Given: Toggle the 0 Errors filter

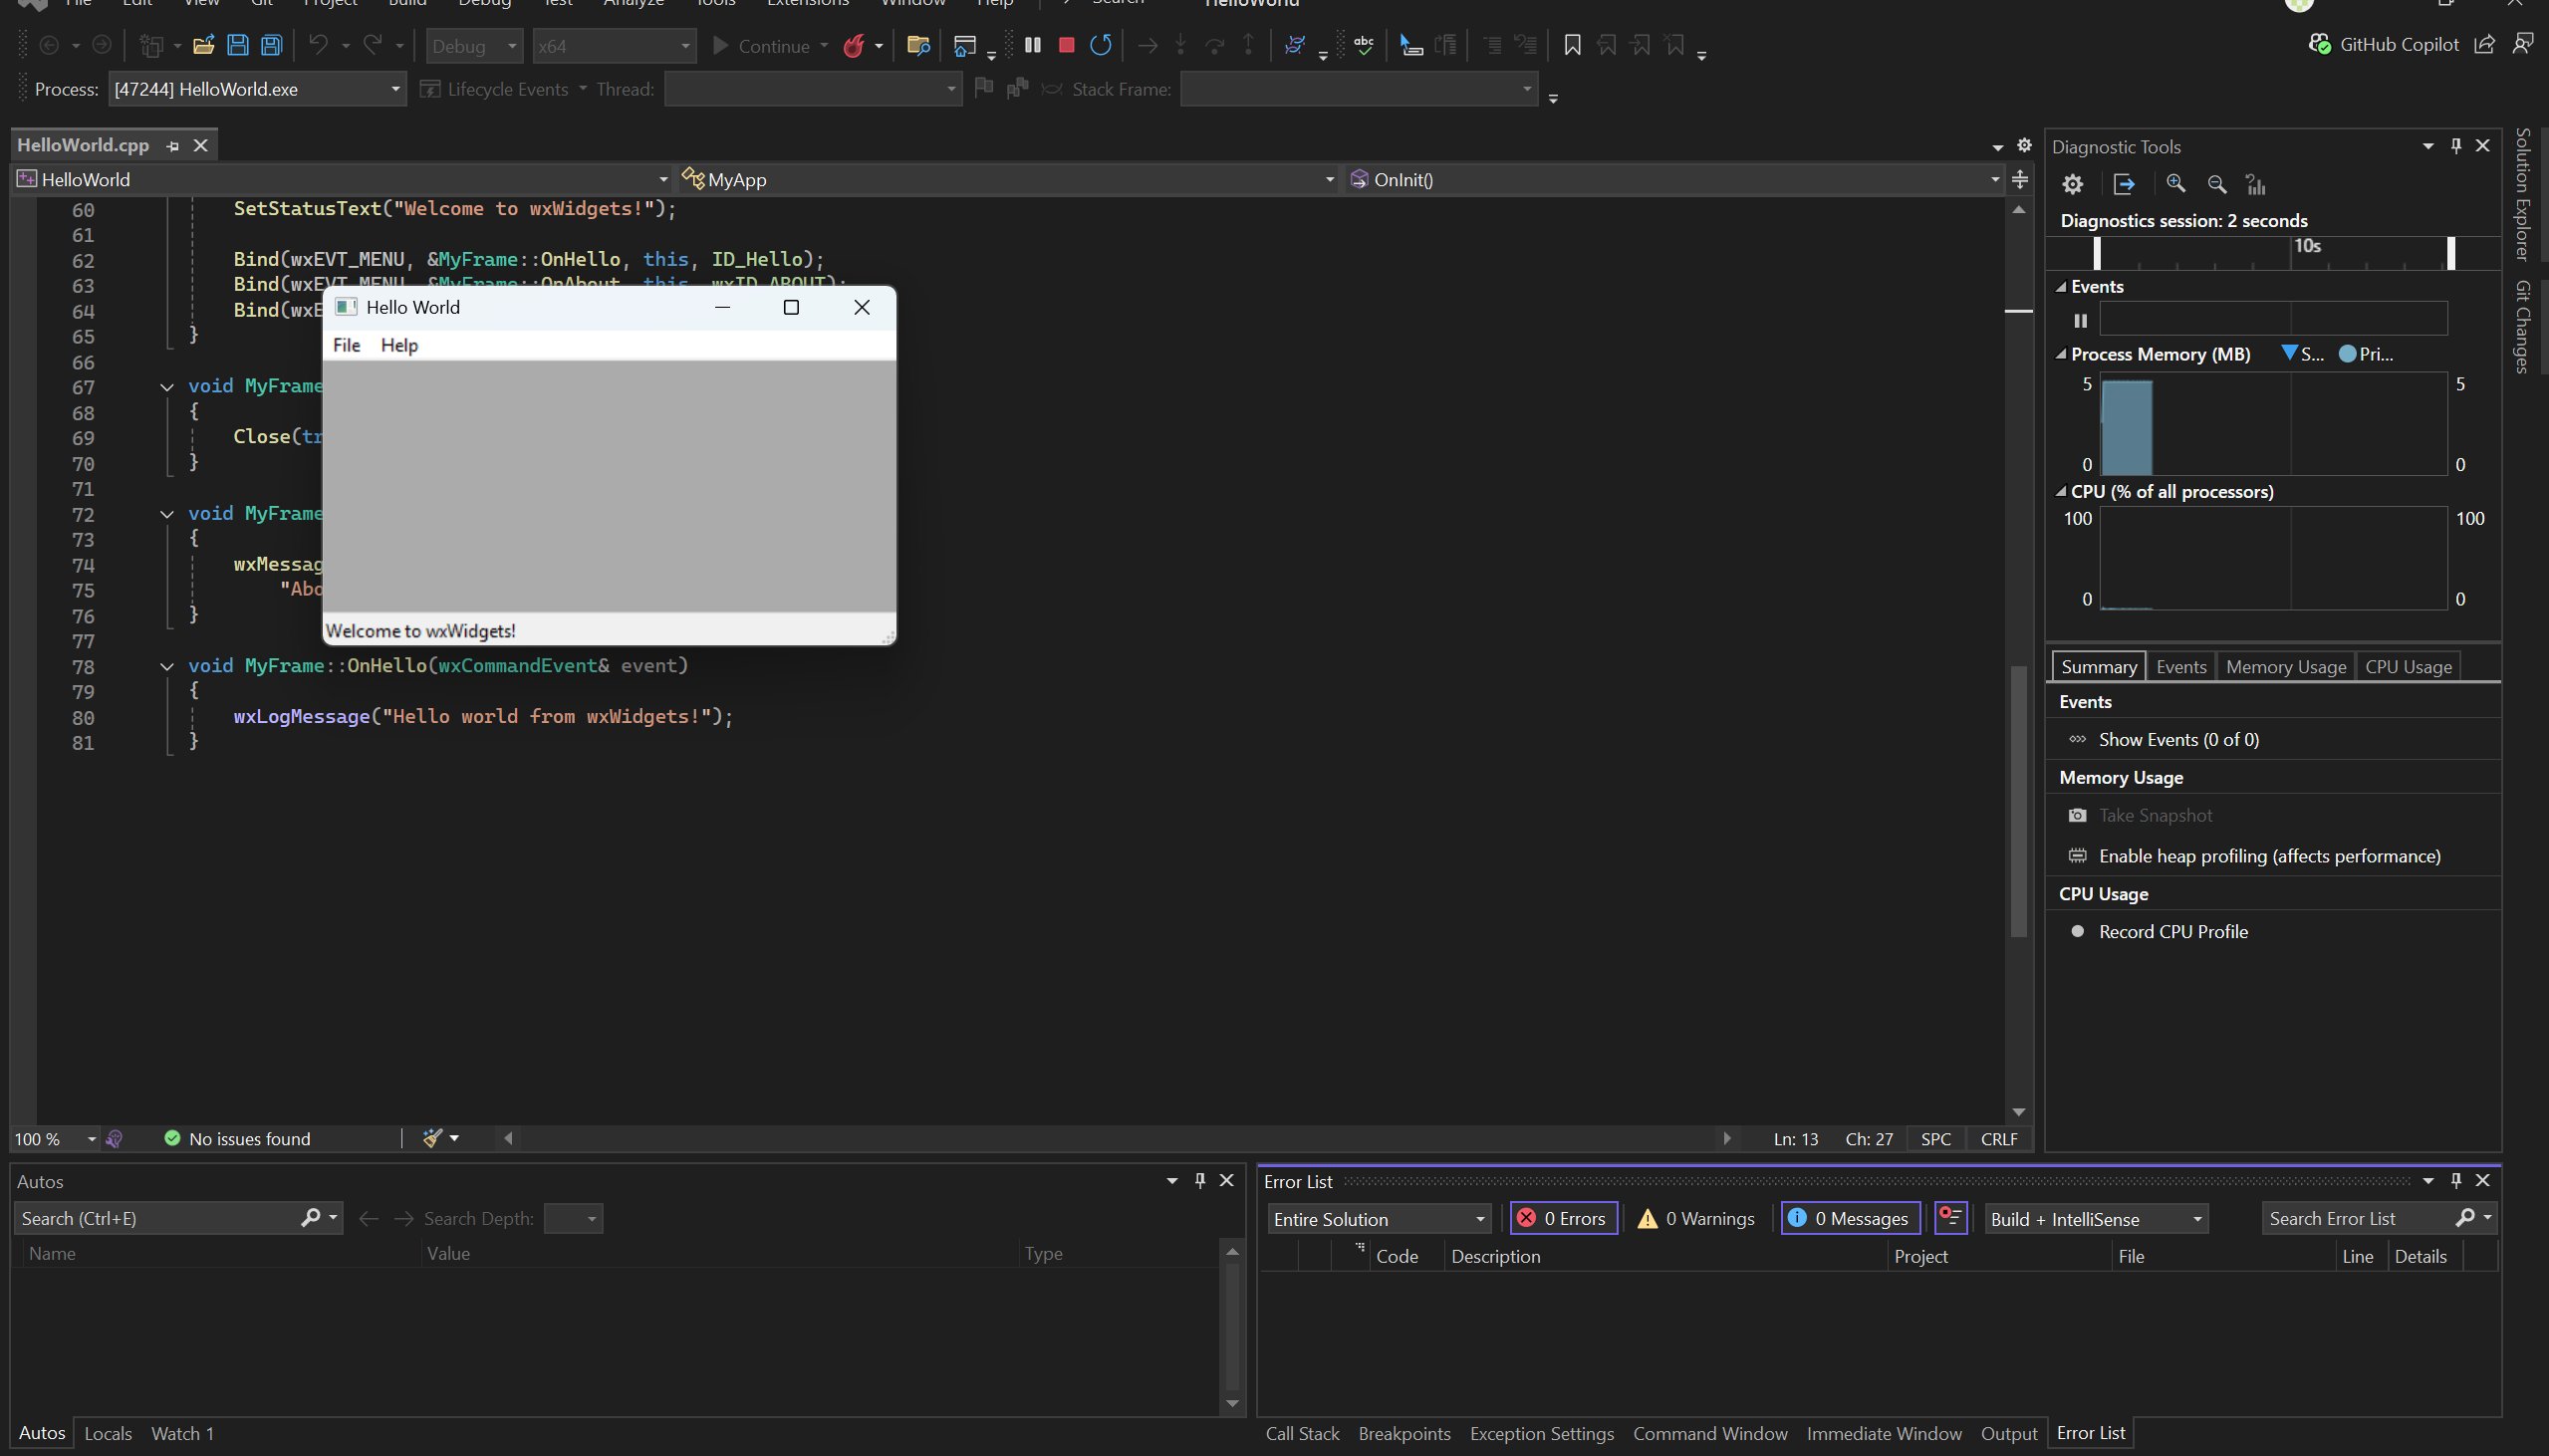Looking at the screenshot, I should coord(1563,1218).
